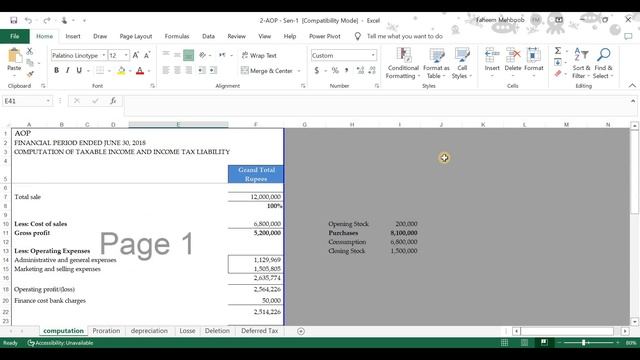
Task: Toggle italic formatting
Action: (x=68, y=70)
